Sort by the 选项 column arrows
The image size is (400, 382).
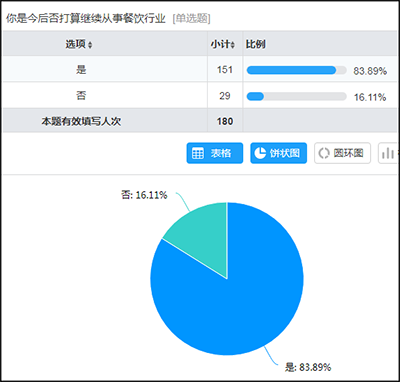point(90,45)
